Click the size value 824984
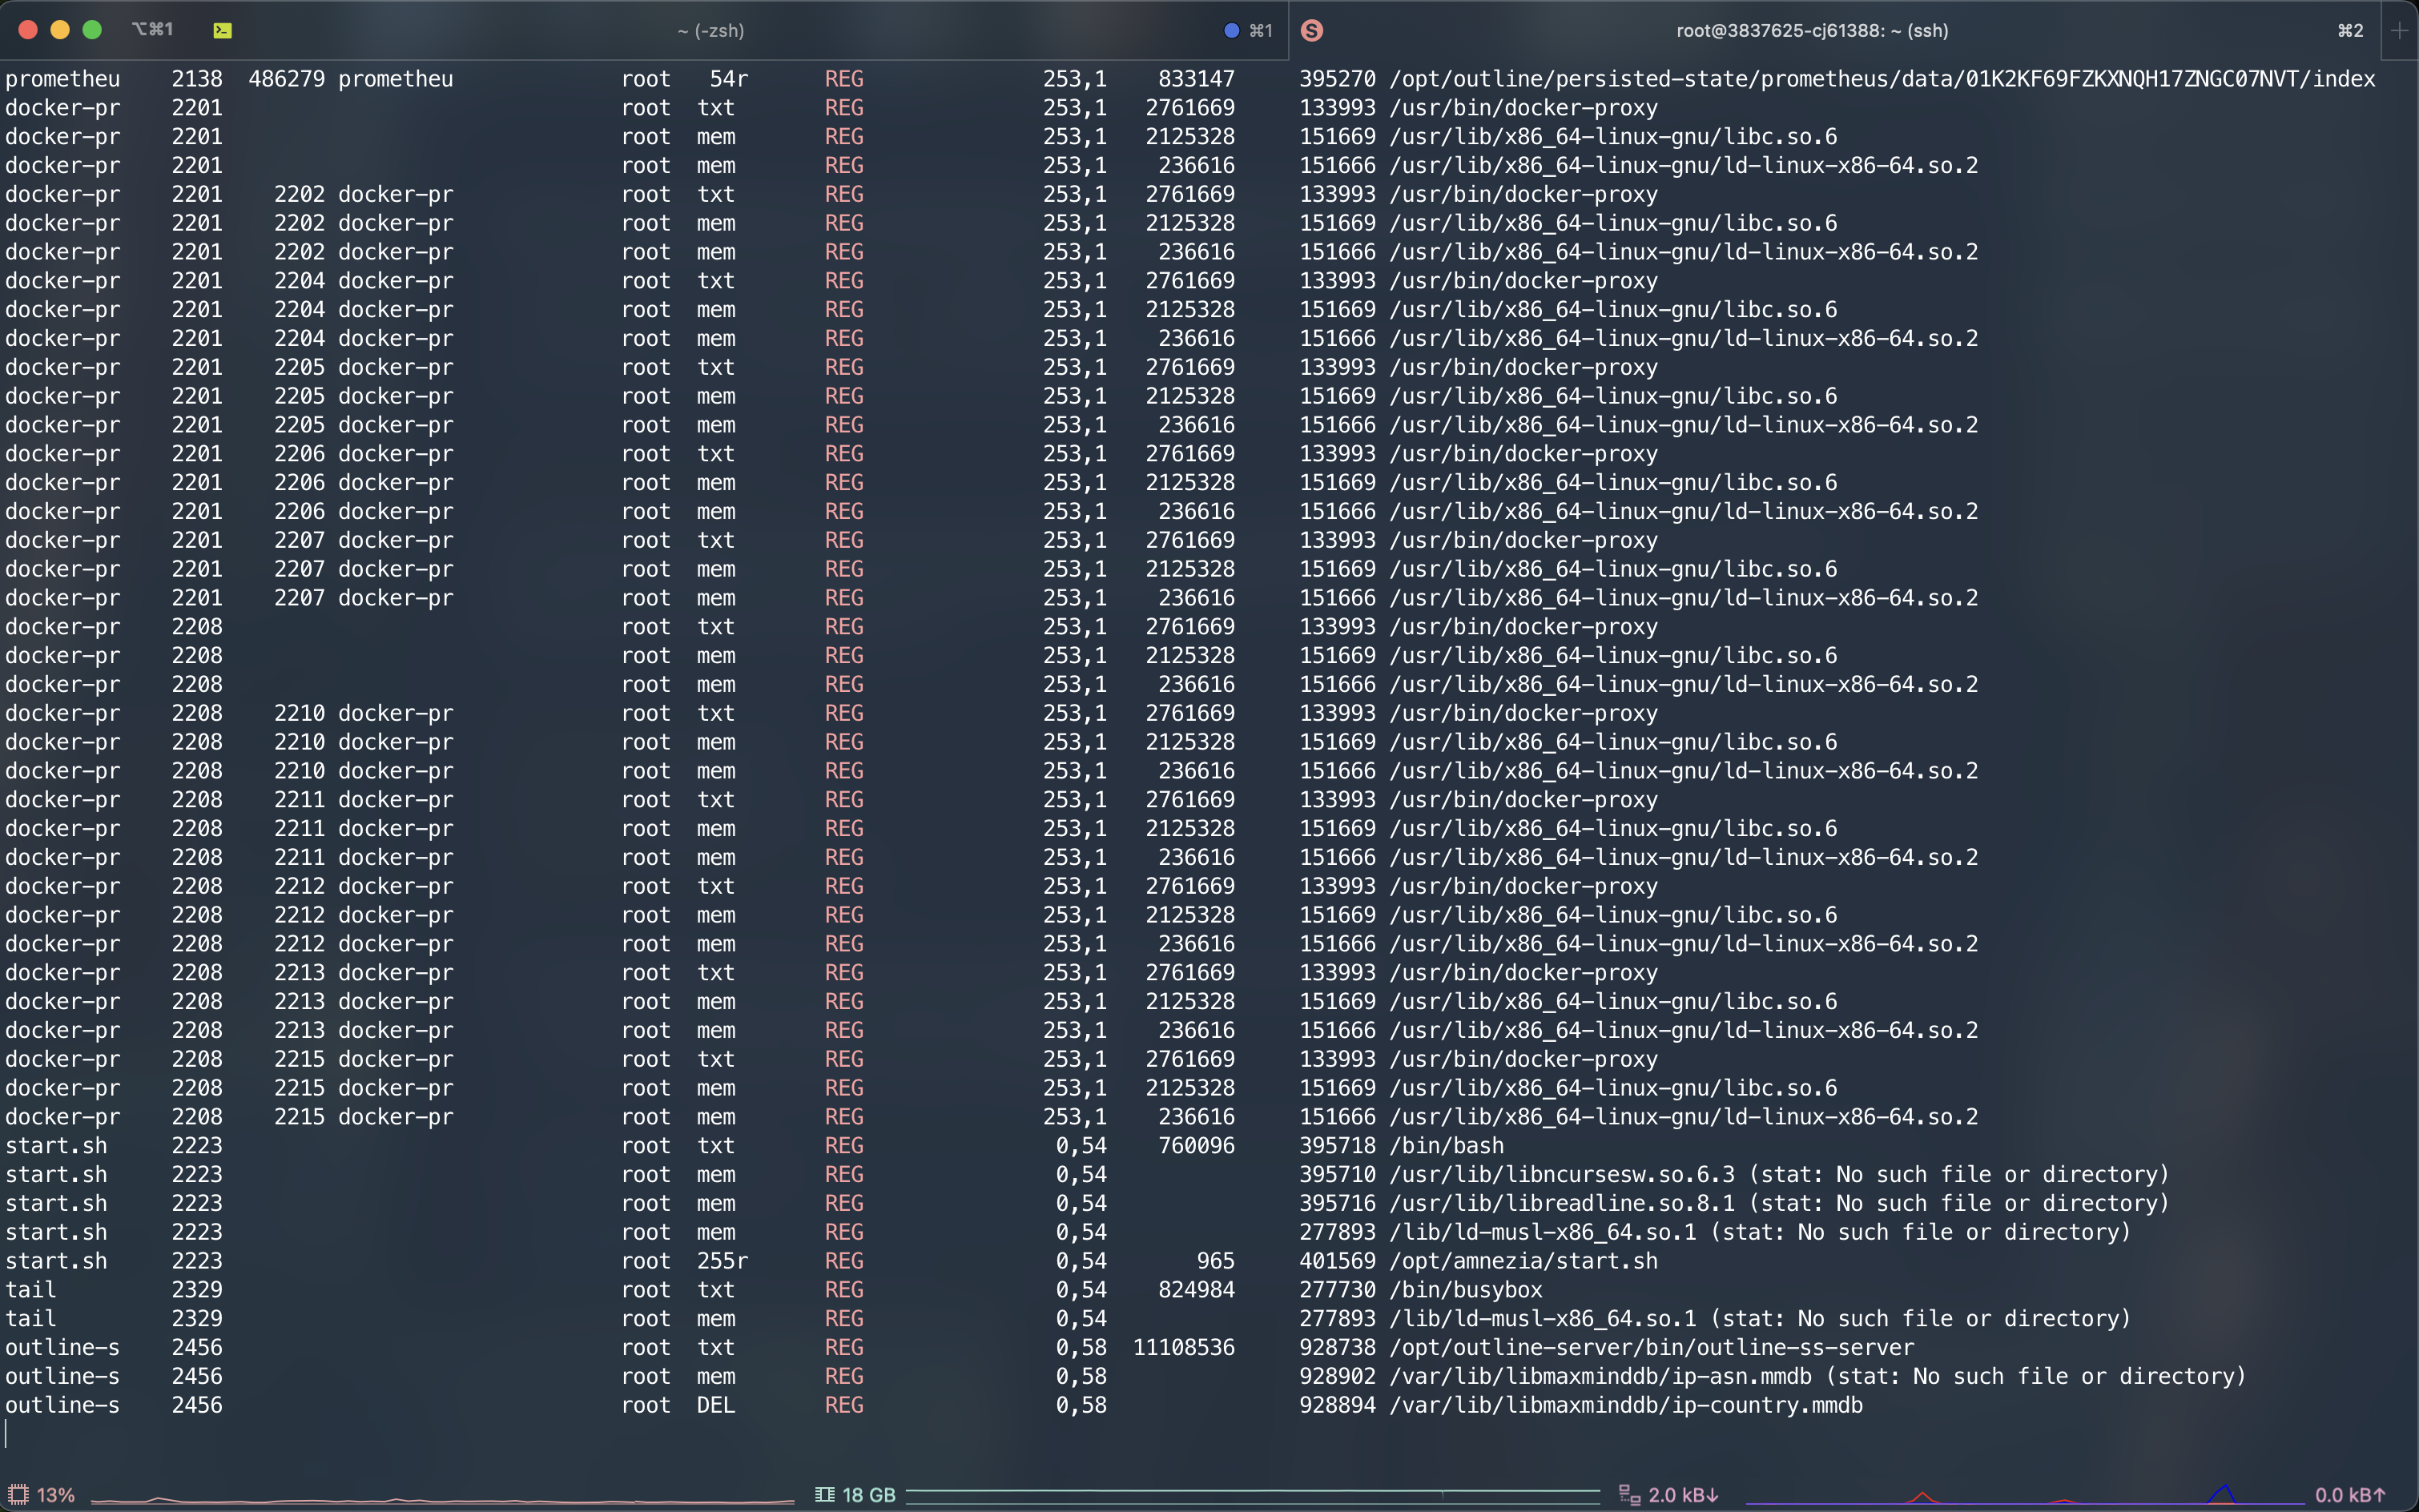Screen dimensions: 2419x1512 point(1197,1290)
